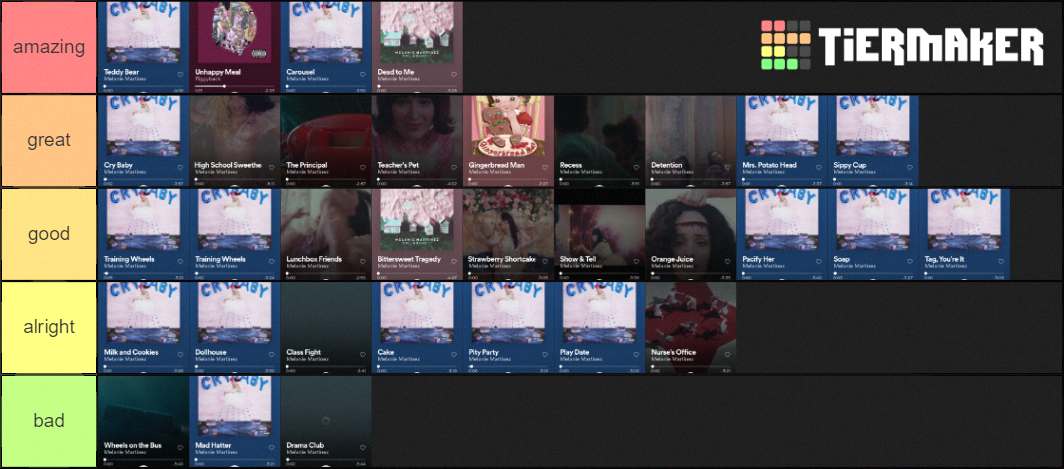
Task: Tap the heart on Tag, You're It
Action: tap(1000, 261)
